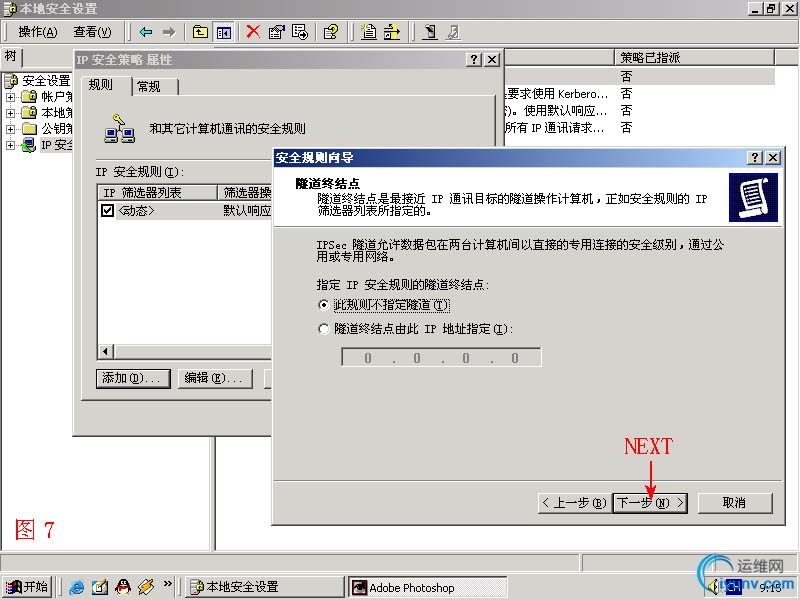Expand the 帐户策略 tree node
Image resolution: width=800 pixels, height=600 pixels.
10,97
